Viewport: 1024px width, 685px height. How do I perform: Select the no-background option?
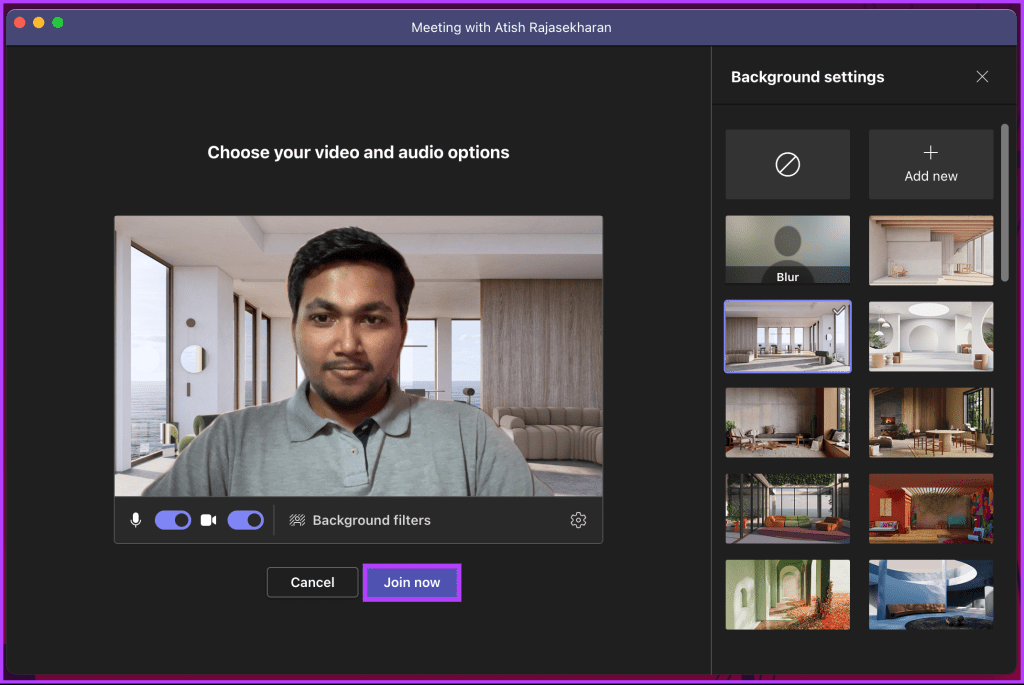click(x=787, y=163)
